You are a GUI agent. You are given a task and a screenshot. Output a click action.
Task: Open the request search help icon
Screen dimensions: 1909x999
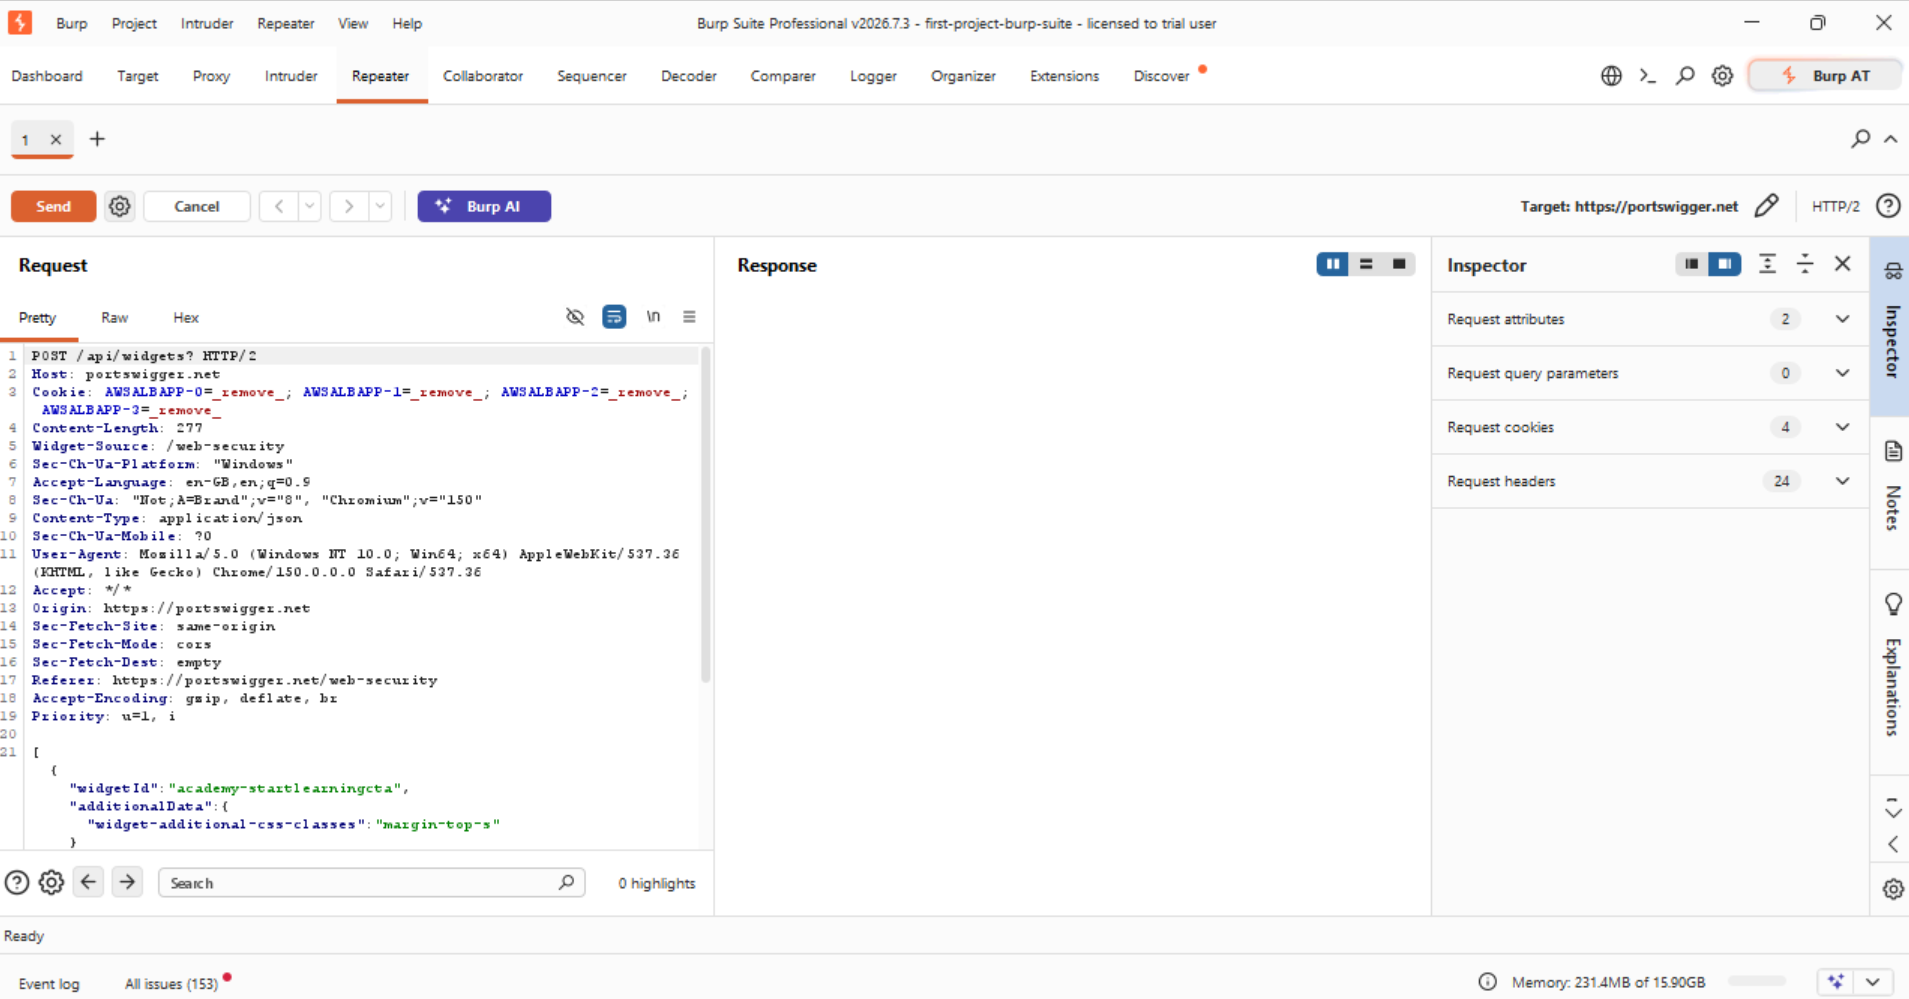17,883
